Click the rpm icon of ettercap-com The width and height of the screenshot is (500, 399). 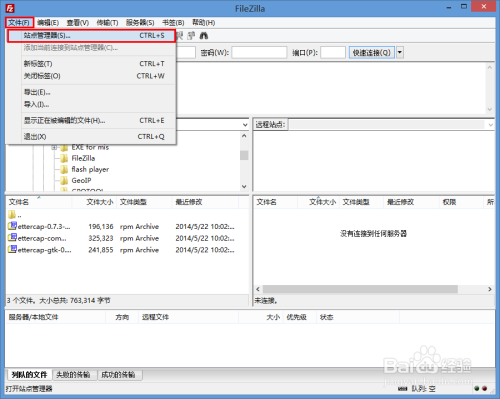[12, 238]
